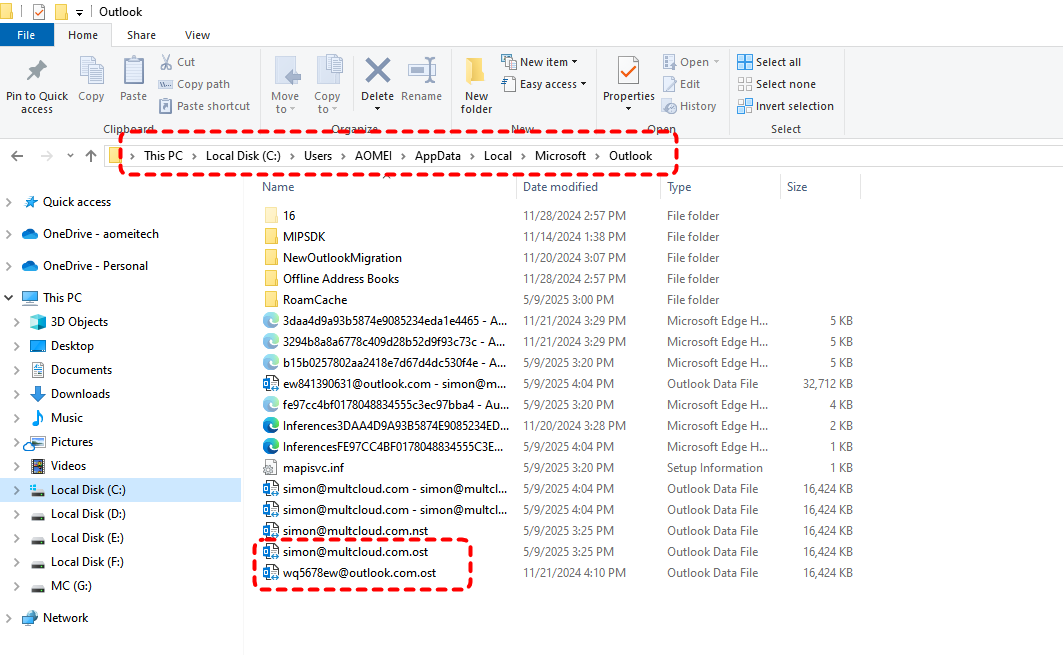Screen dimensions: 1063x655
Task: Select 3D Objects in navigation pane
Action: [x=79, y=322]
